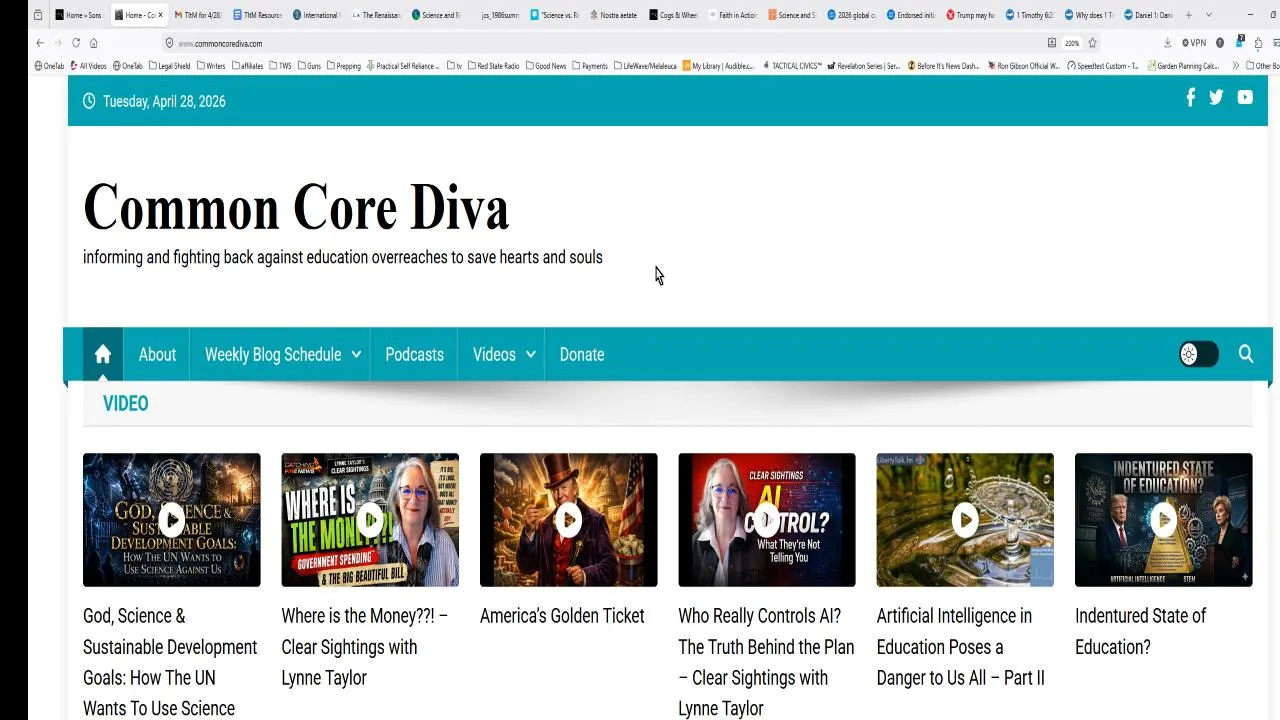Open reader view icon in address bar
Image resolution: width=1280 pixels, height=720 pixels.
(x=1051, y=43)
